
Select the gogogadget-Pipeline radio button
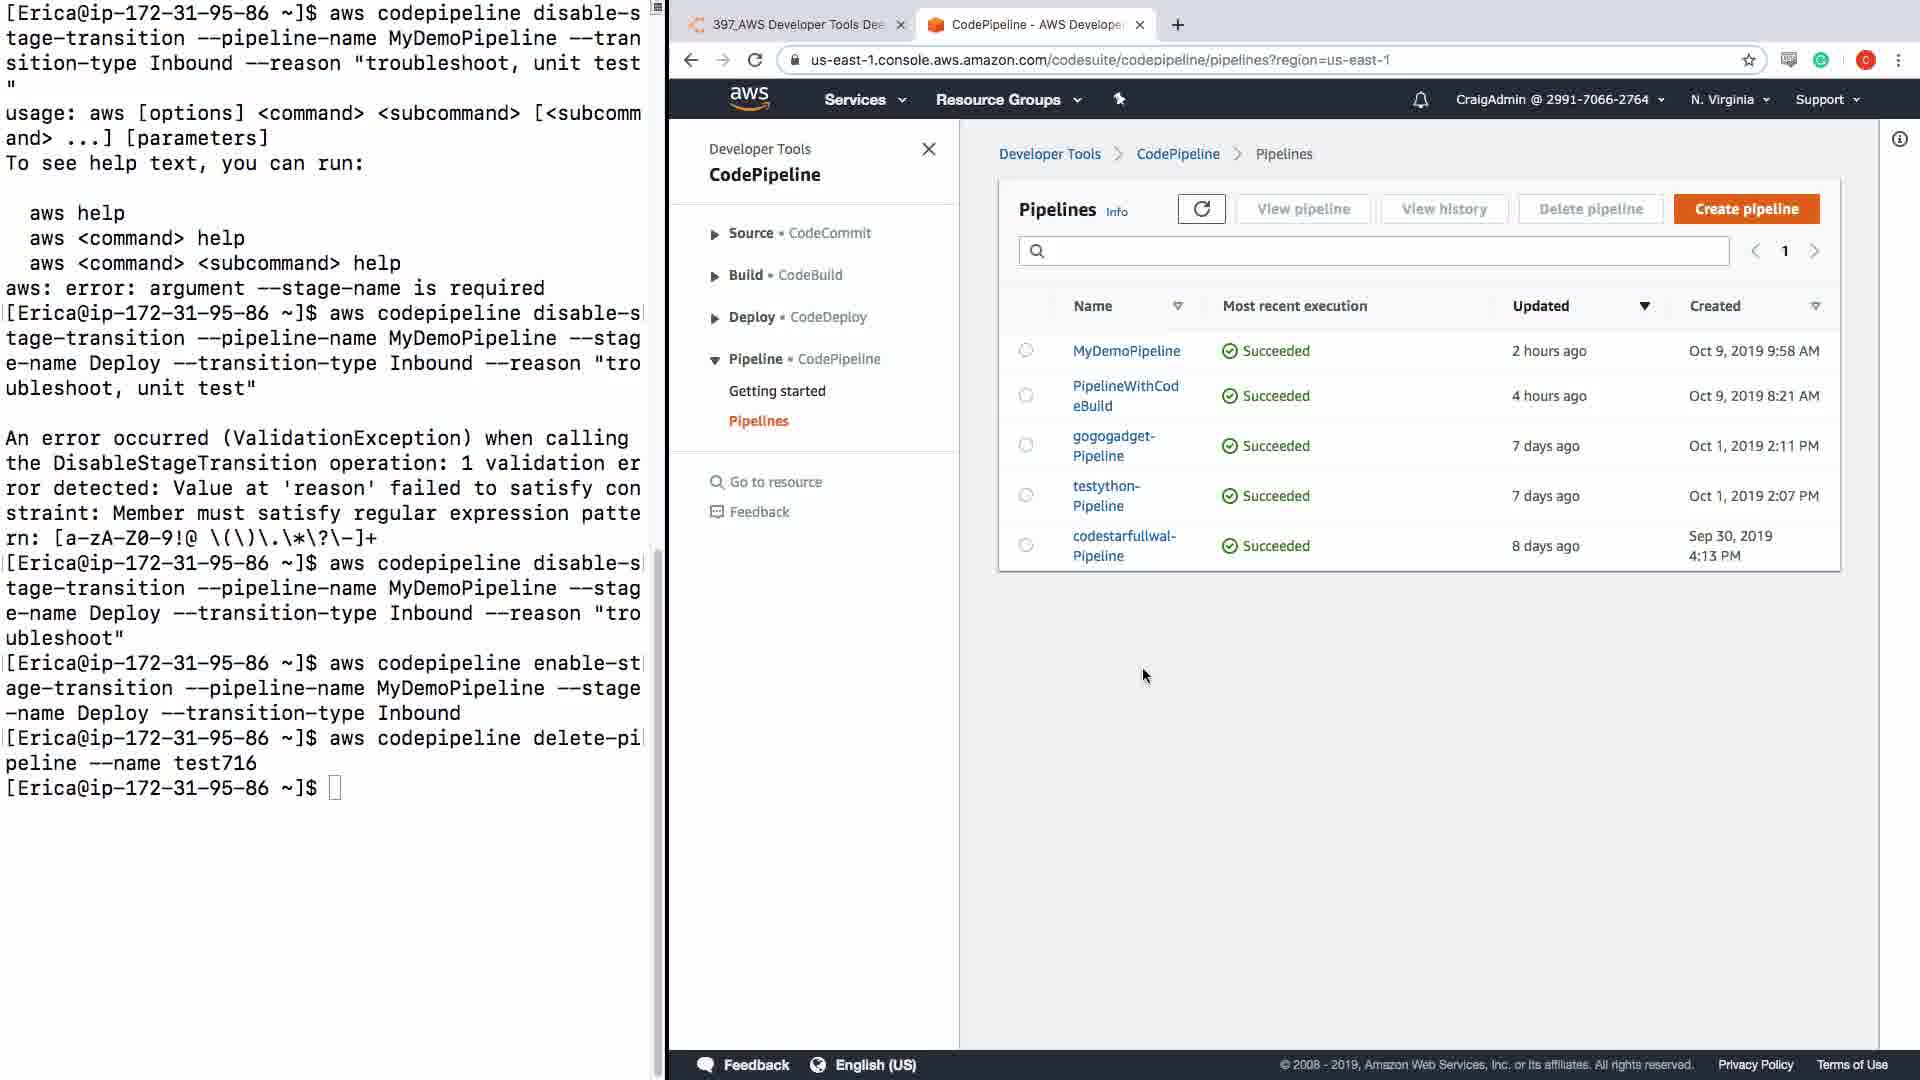1025,445
